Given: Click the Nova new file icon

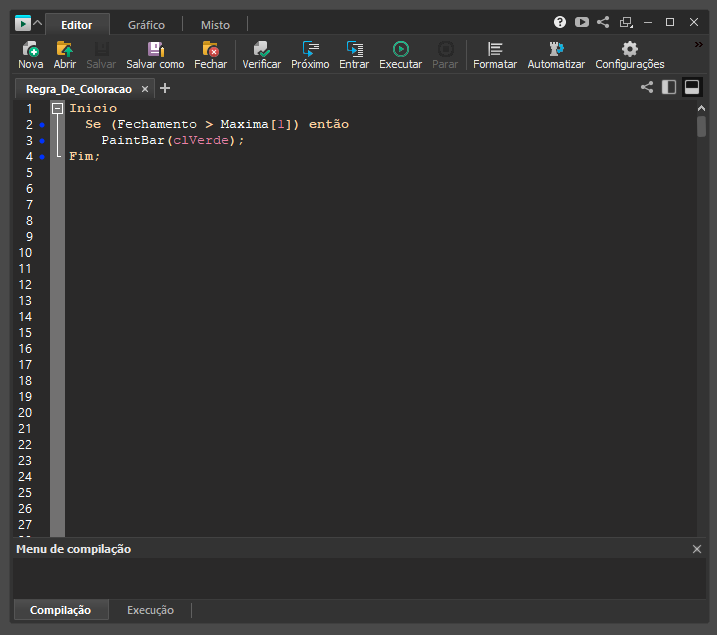Looking at the screenshot, I should [x=31, y=55].
